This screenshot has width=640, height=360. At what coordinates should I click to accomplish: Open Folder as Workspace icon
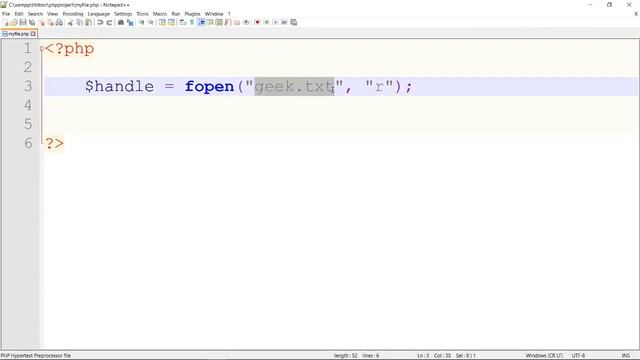point(237,22)
